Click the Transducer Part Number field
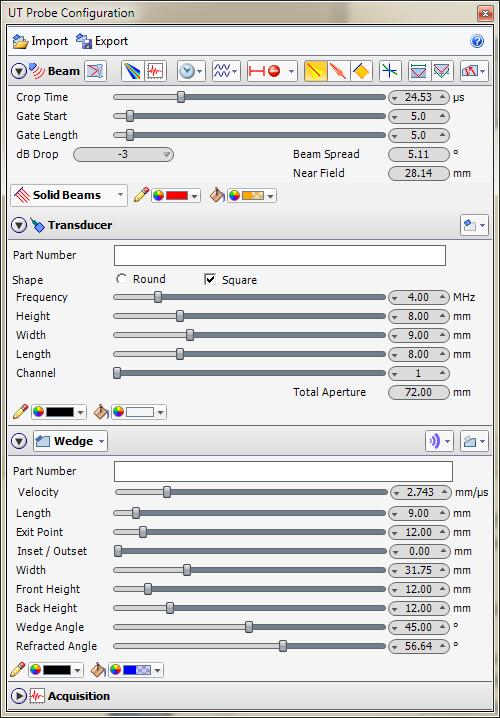This screenshot has height=718, width=500. tap(280, 256)
